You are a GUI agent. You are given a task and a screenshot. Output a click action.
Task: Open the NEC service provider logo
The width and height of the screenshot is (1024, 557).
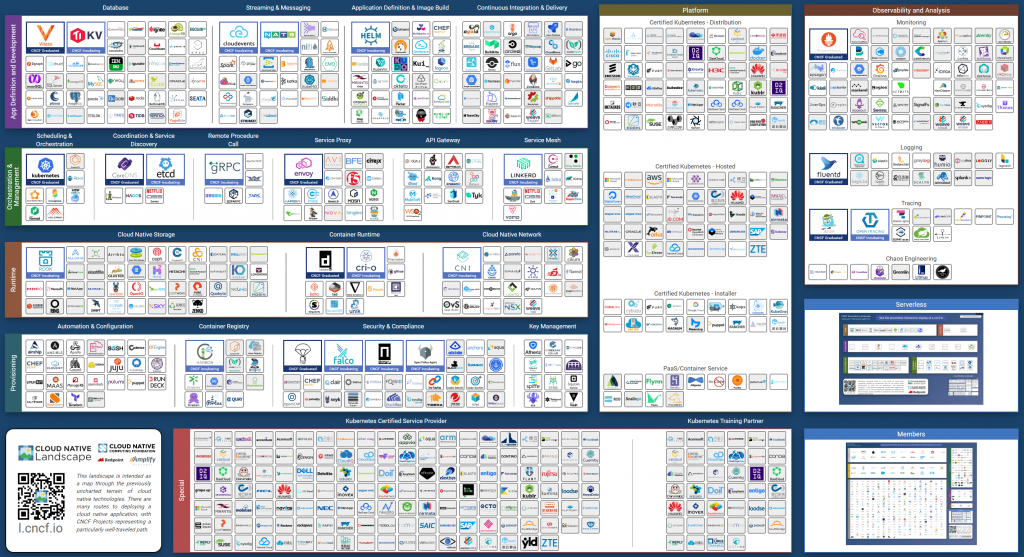click(325, 507)
